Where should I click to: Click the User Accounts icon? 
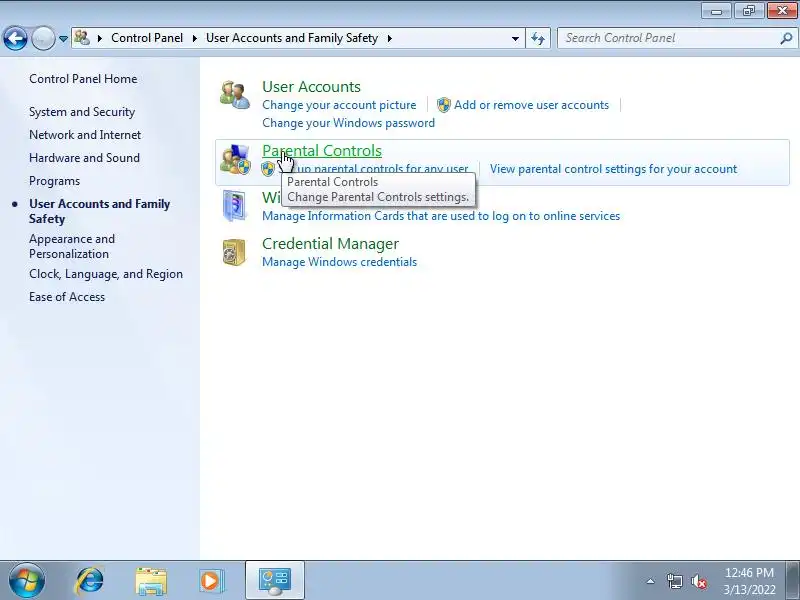[x=235, y=95]
